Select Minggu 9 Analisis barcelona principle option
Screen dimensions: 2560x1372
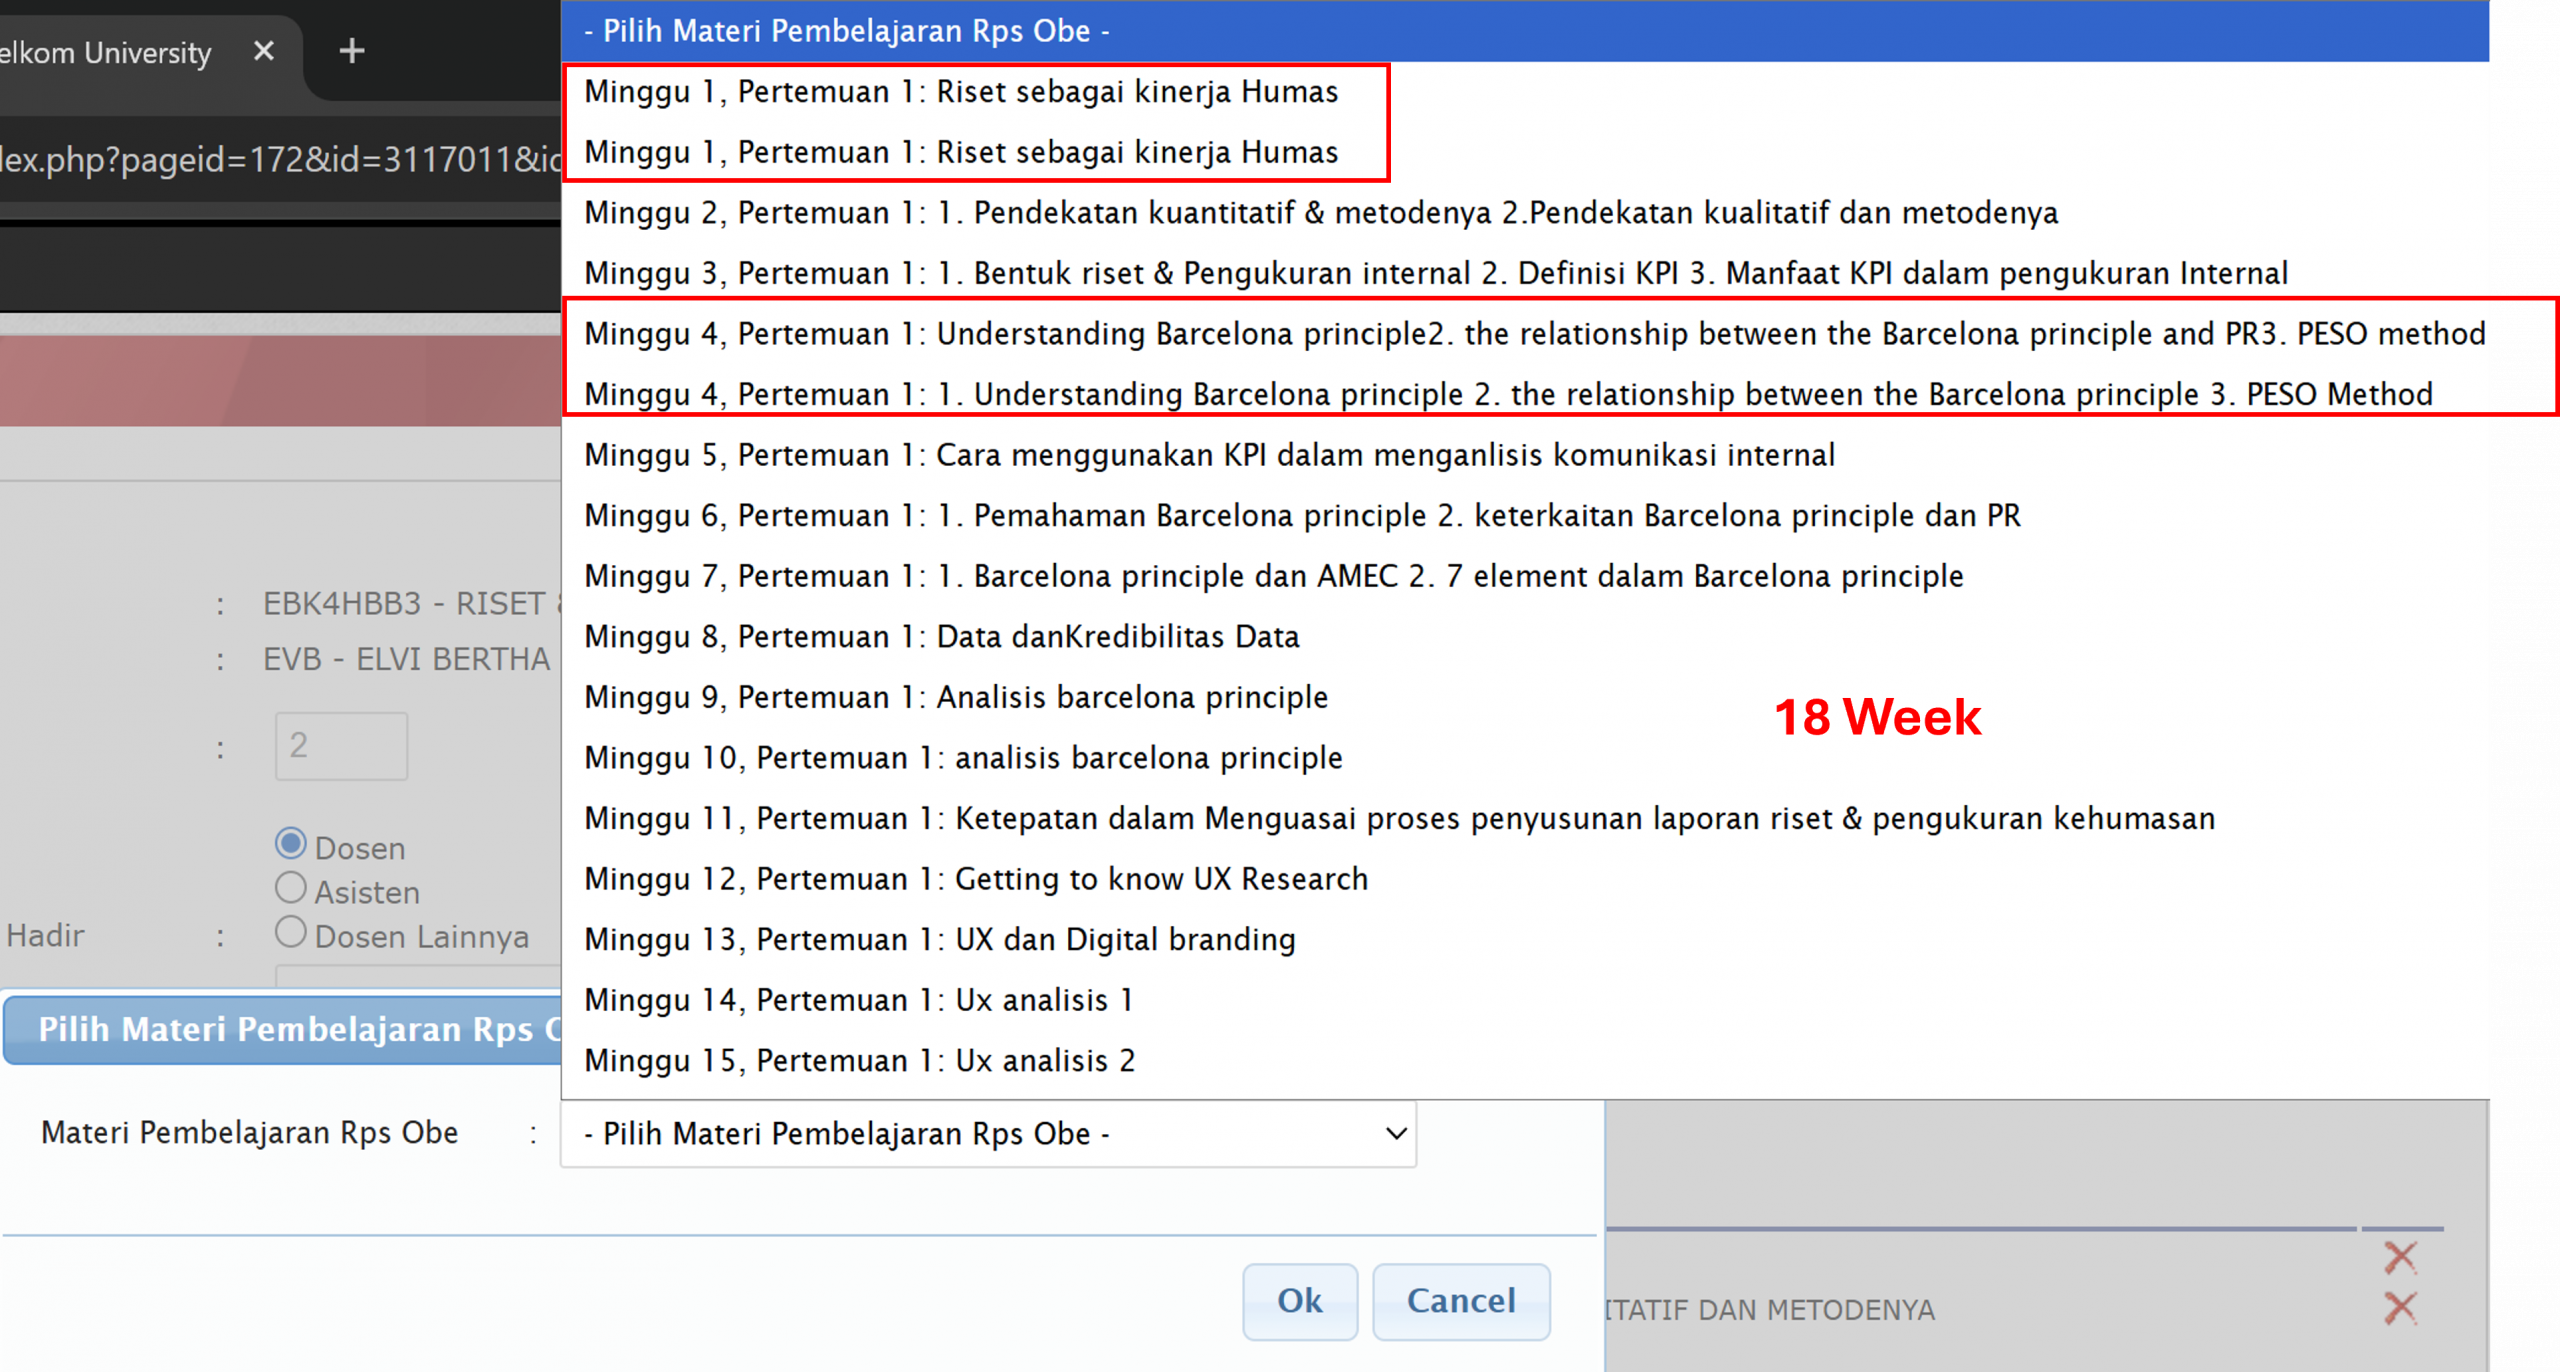click(1525, 697)
